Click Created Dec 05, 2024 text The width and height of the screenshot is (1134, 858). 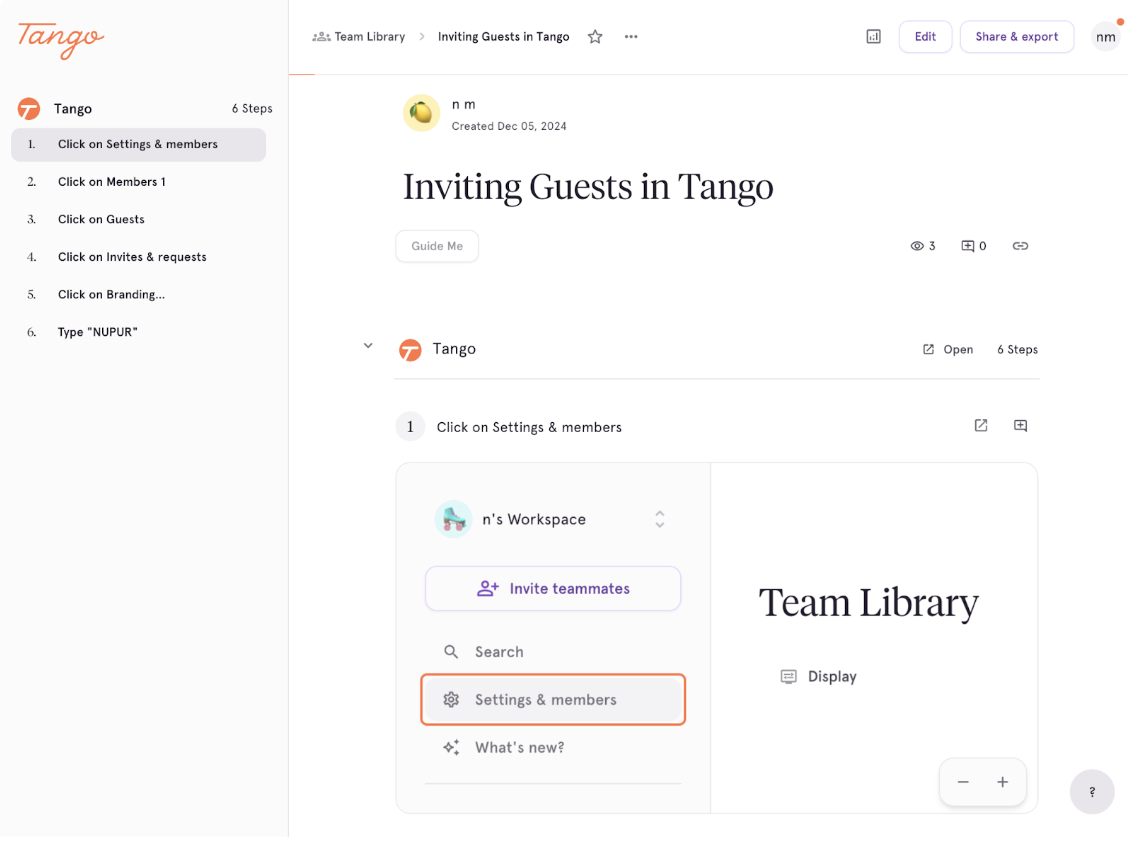coord(509,126)
